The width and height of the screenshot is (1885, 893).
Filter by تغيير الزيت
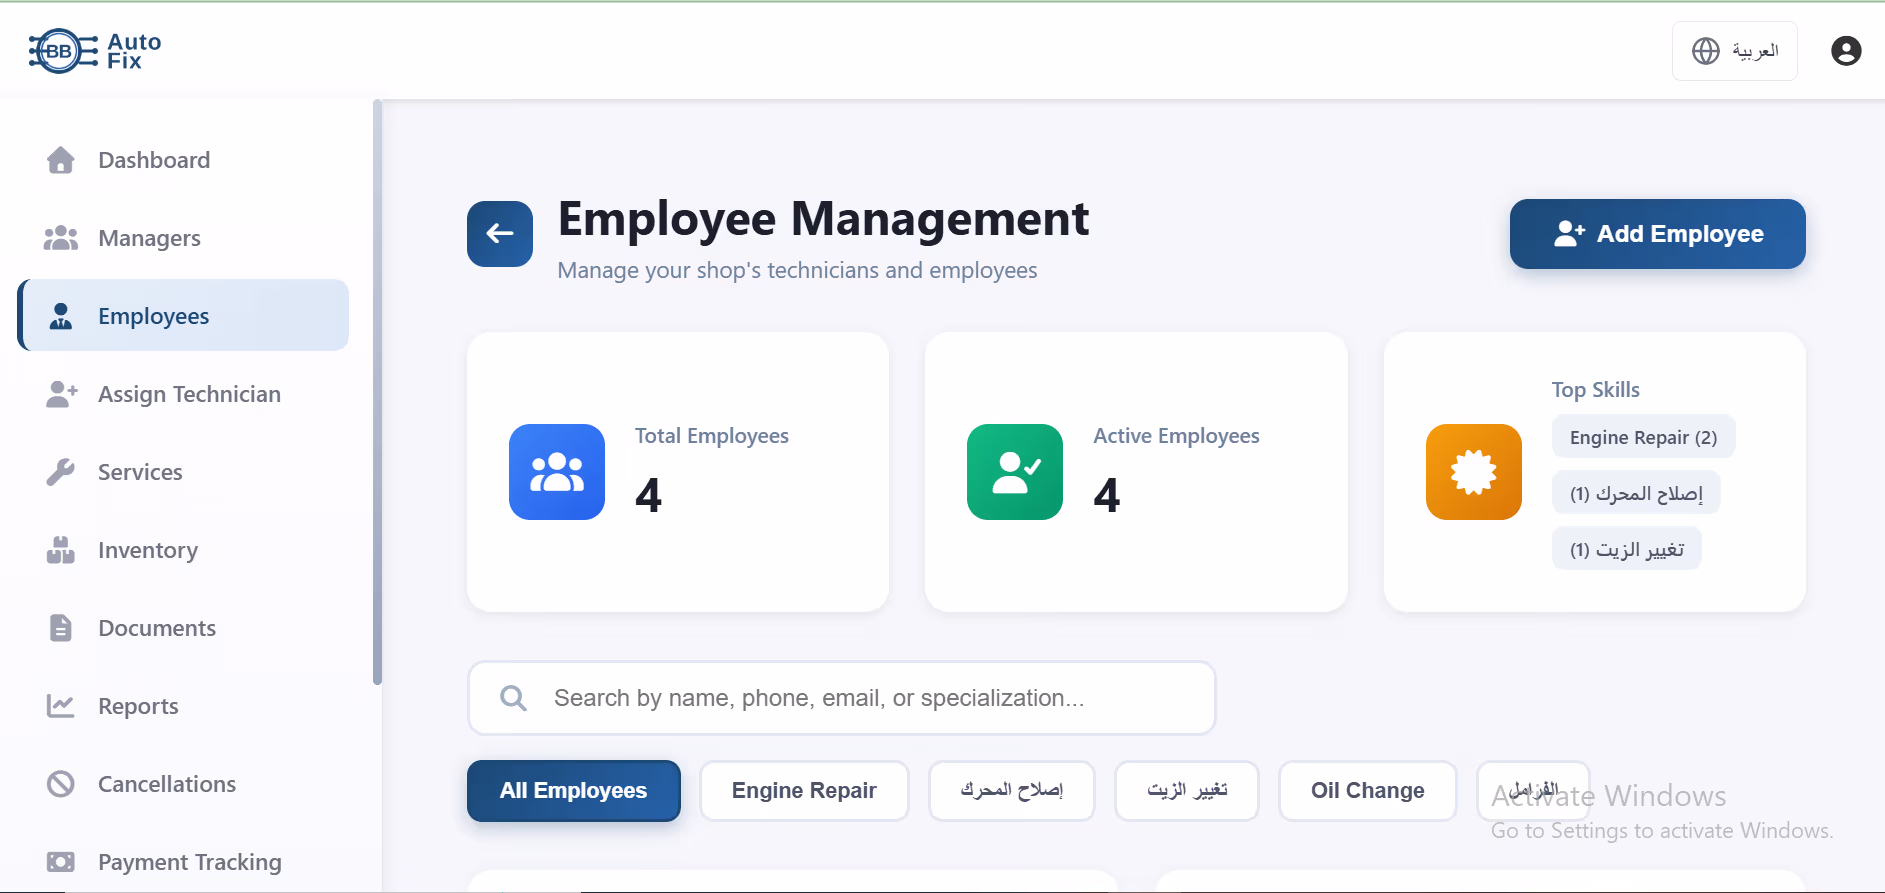click(1187, 791)
